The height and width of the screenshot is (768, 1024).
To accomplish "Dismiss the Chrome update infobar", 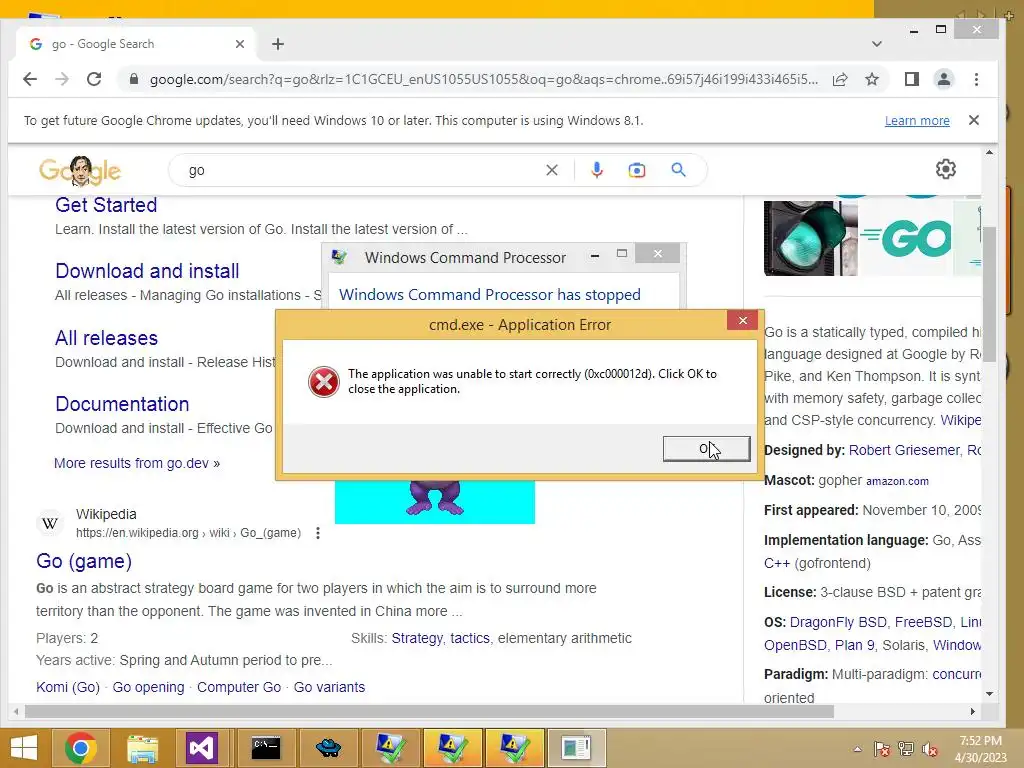I will pos(974,120).
